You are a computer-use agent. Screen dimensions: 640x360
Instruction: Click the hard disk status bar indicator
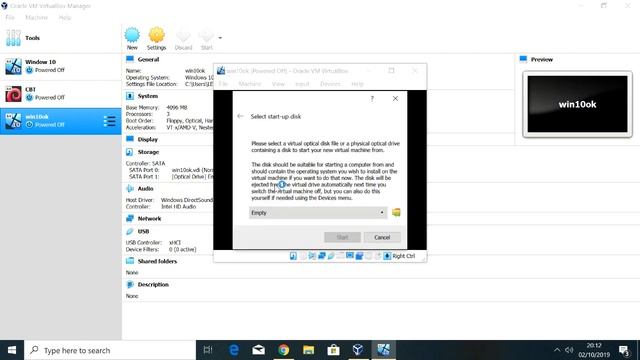(x=293, y=256)
